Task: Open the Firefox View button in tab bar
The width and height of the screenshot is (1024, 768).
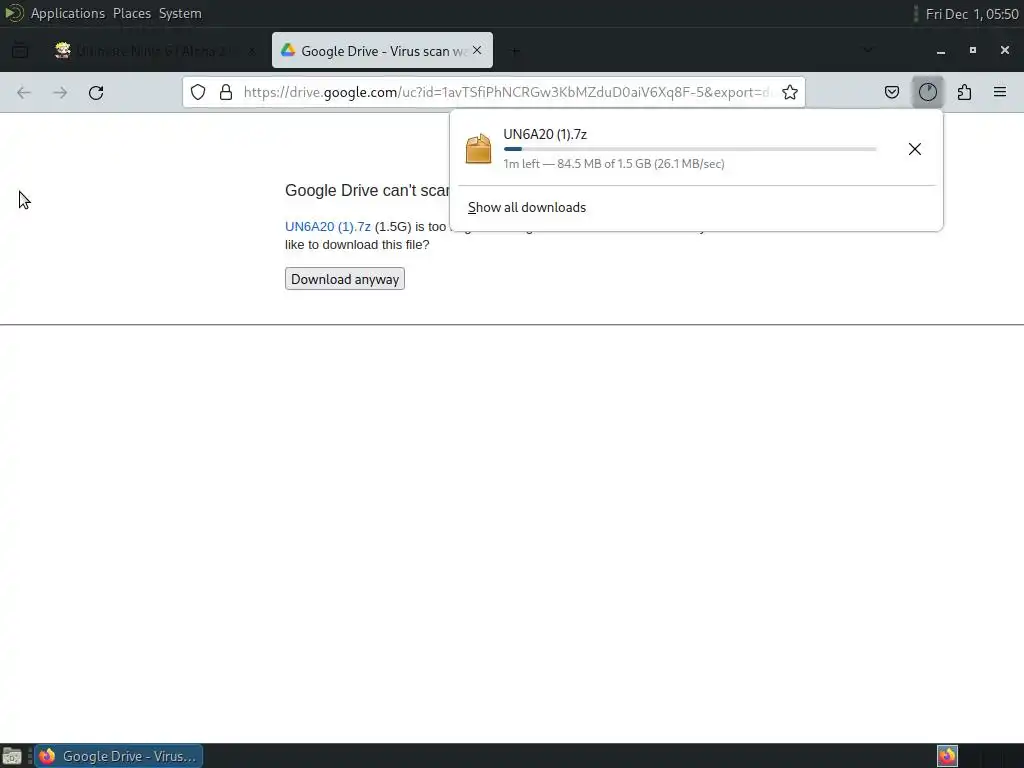Action: (x=20, y=50)
